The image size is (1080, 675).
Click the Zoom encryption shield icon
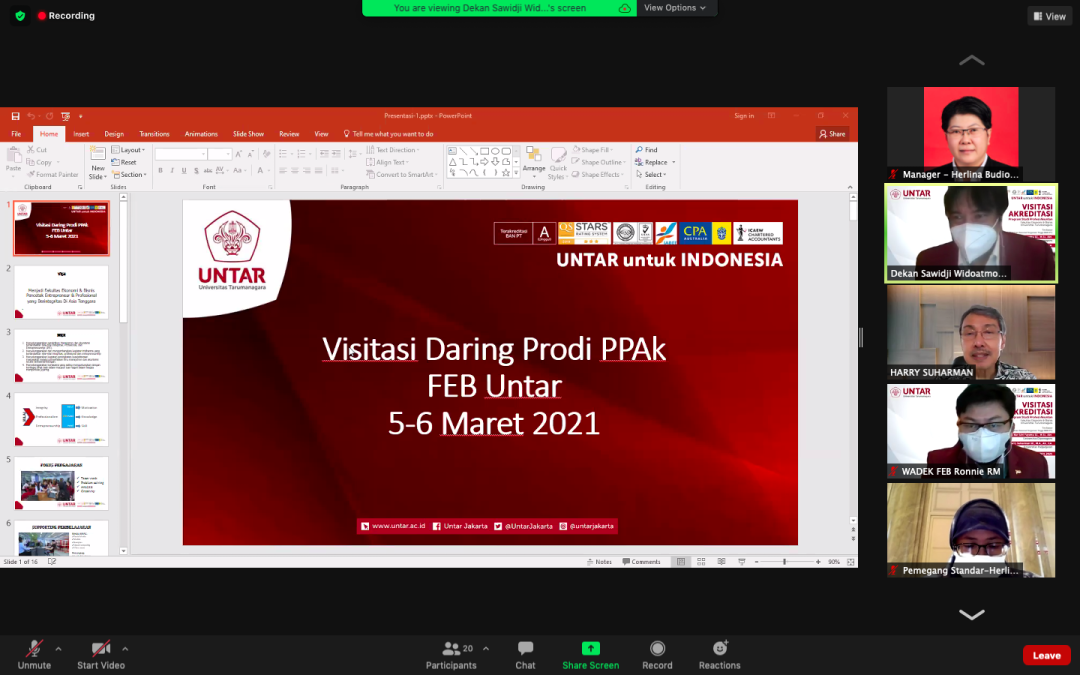(20, 16)
